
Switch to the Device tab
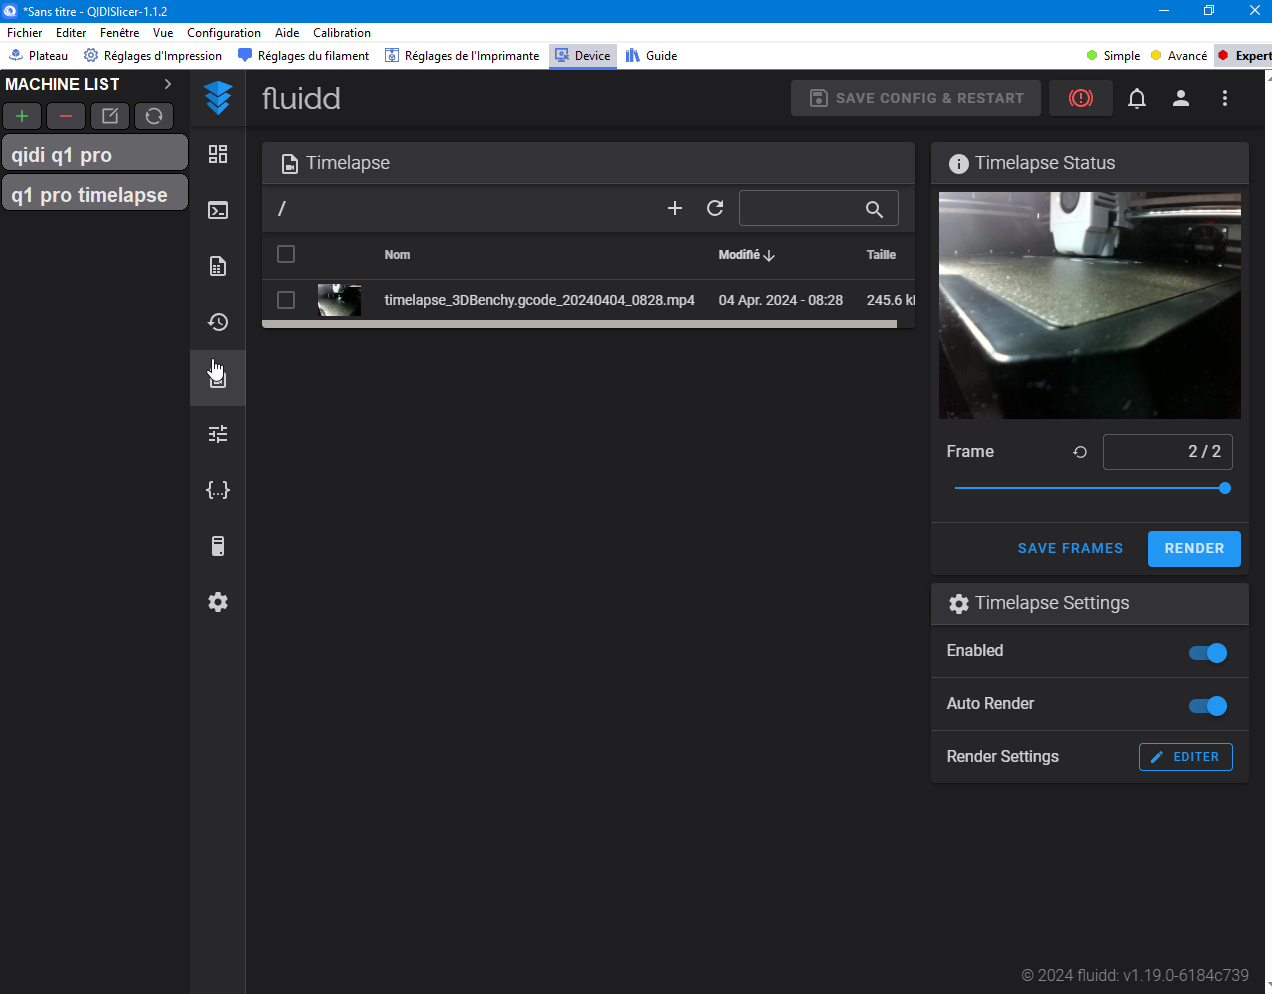583,56
